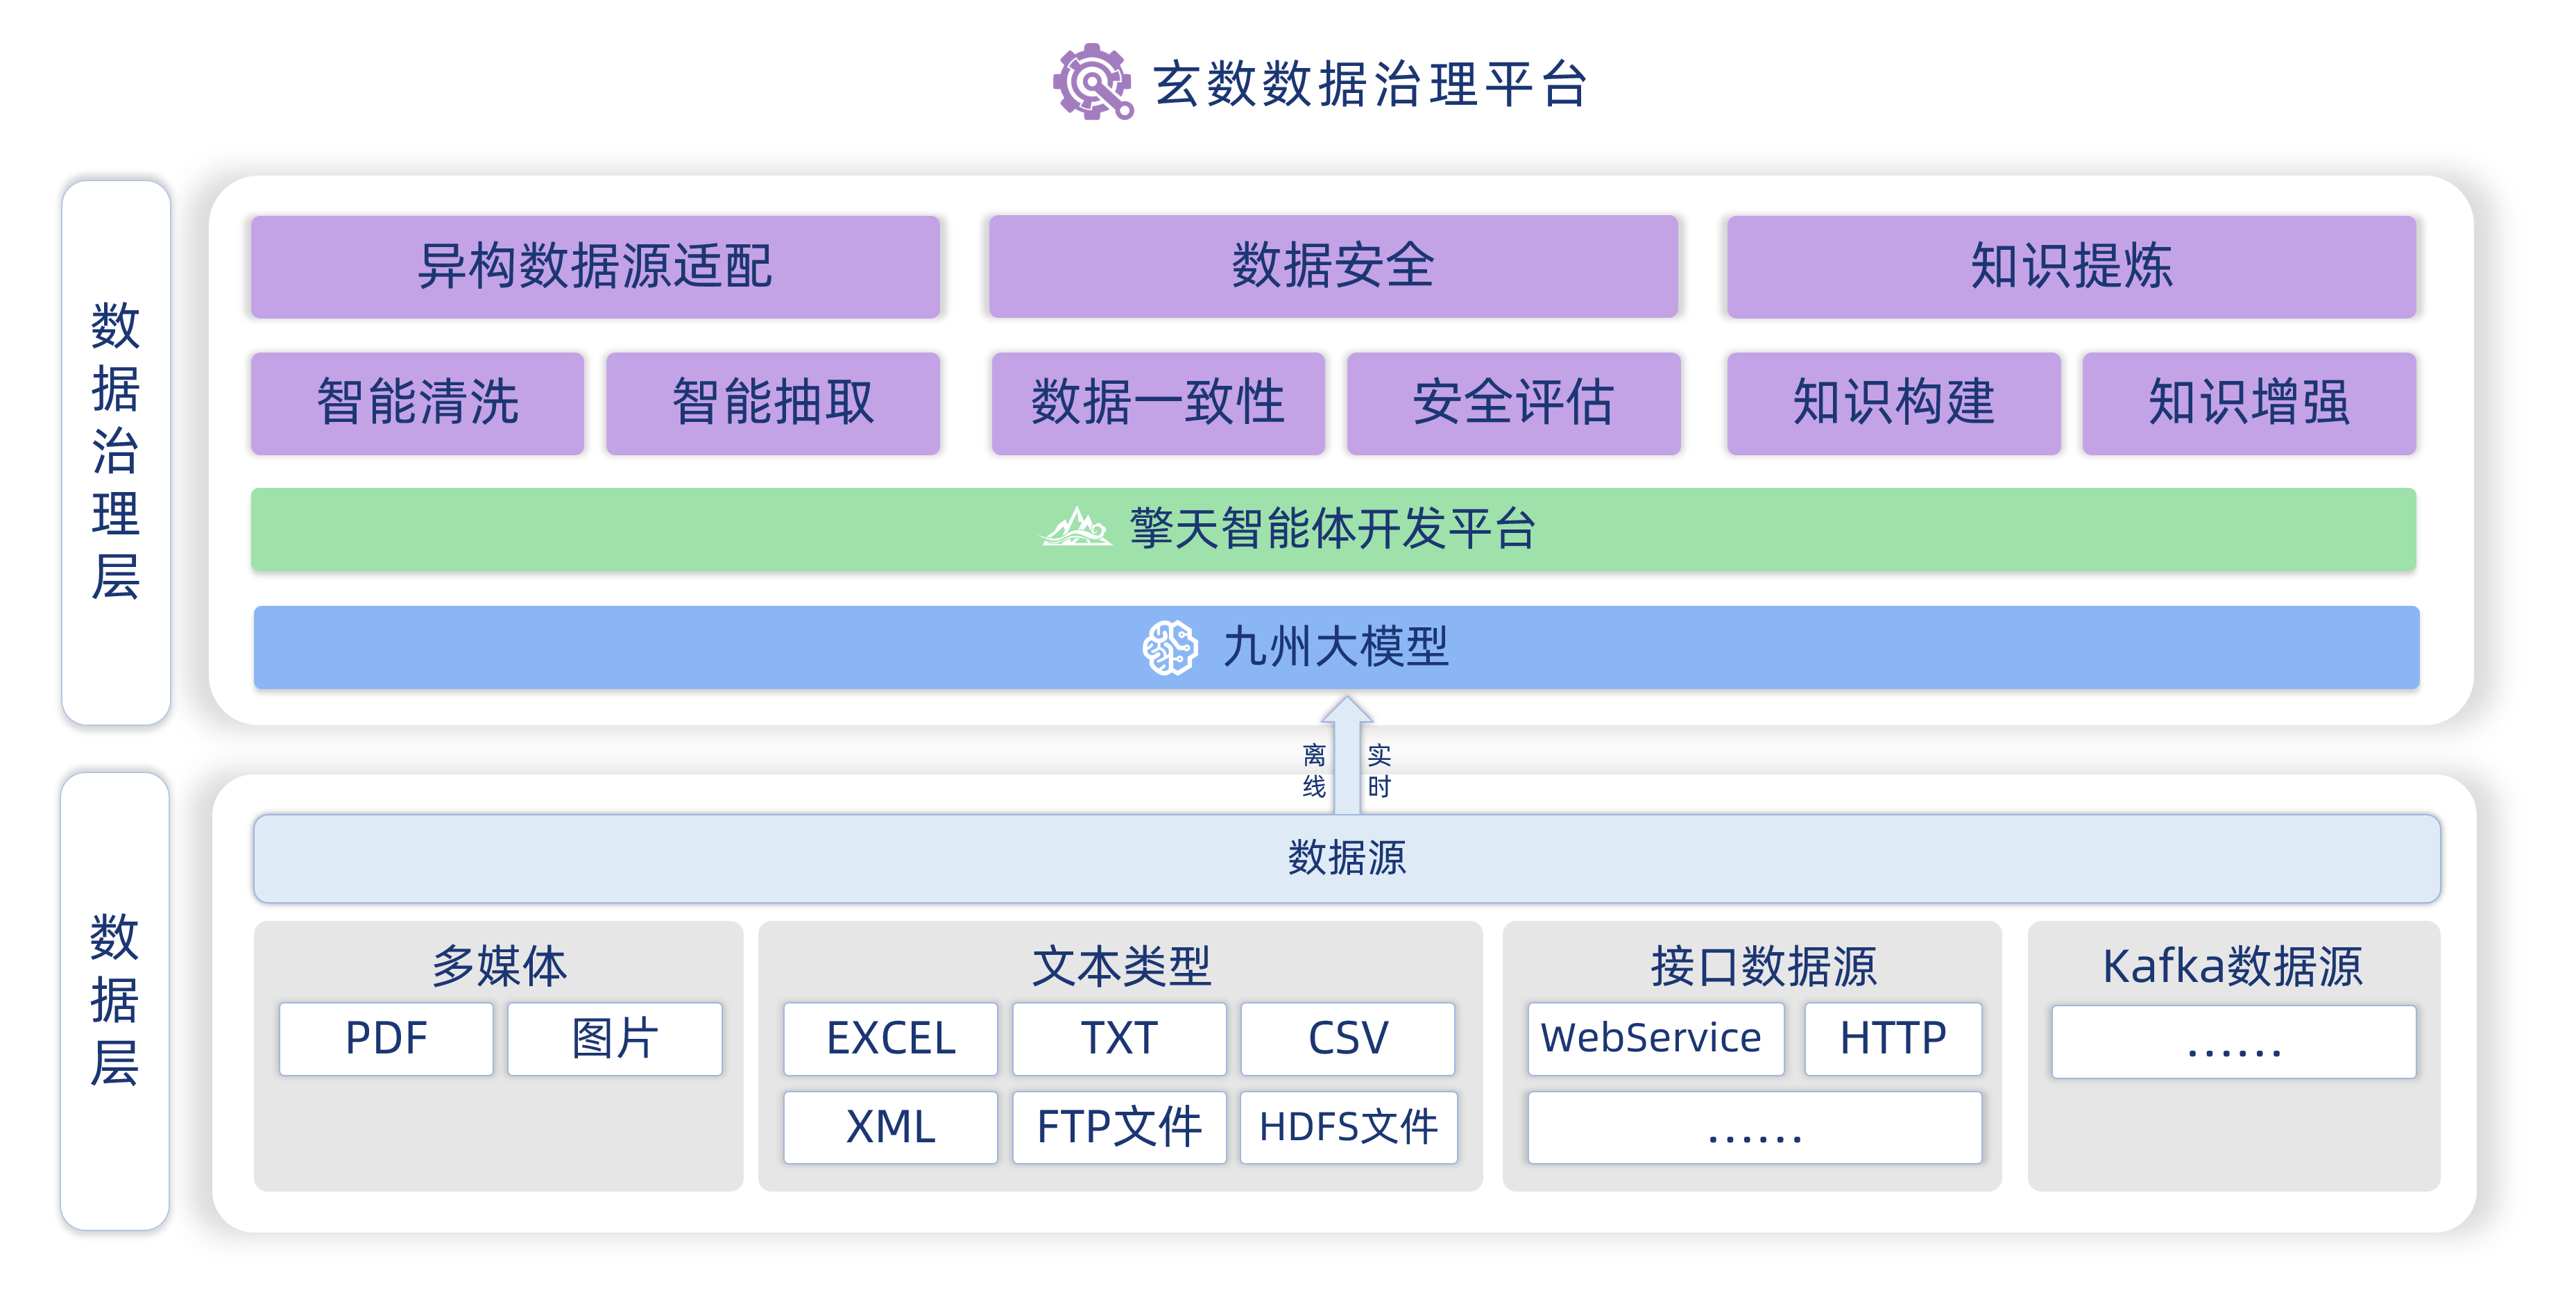Click the brain icon beside 九州大模型

[x=1169, y=647]
